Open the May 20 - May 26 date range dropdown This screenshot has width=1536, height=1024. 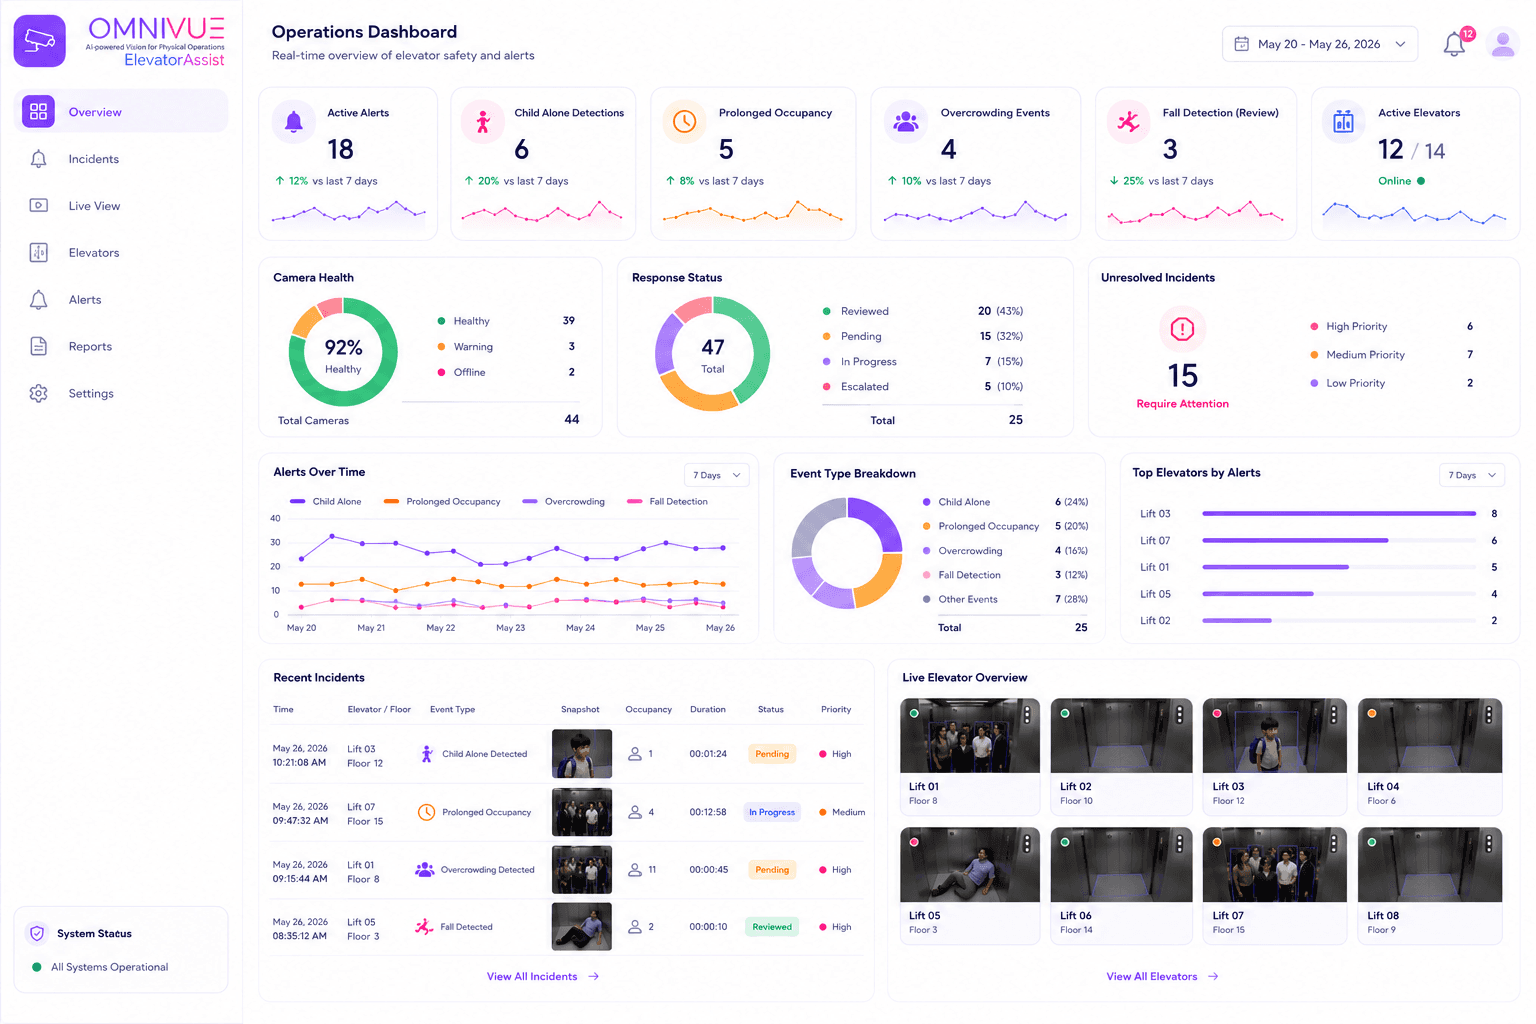(1319, 44)
